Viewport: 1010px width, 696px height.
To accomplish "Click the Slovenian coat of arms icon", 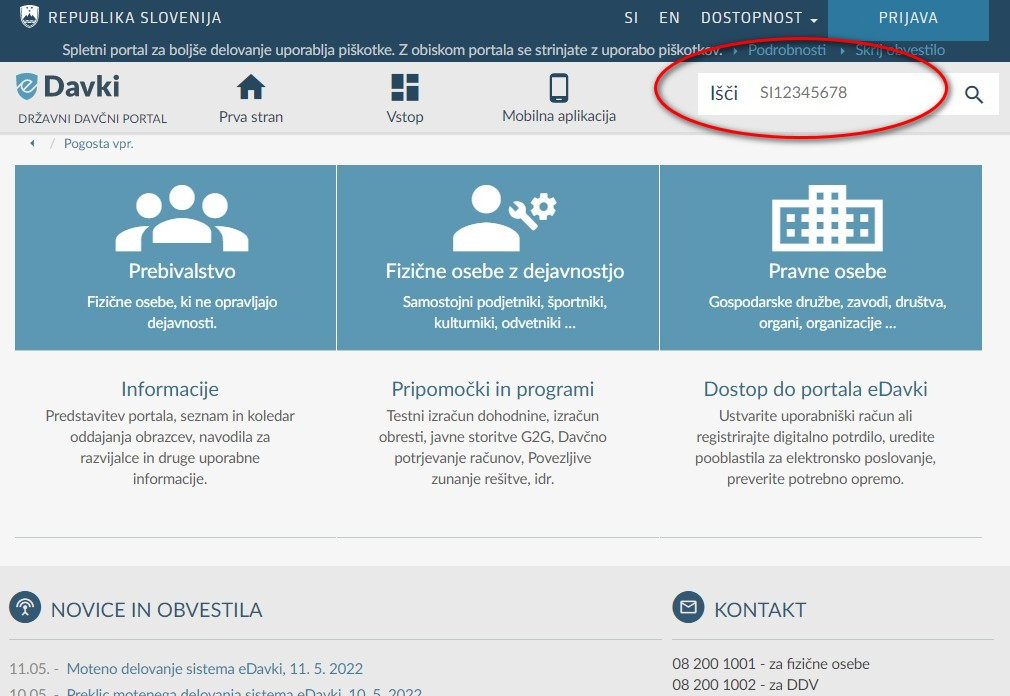I will [30, 17].
